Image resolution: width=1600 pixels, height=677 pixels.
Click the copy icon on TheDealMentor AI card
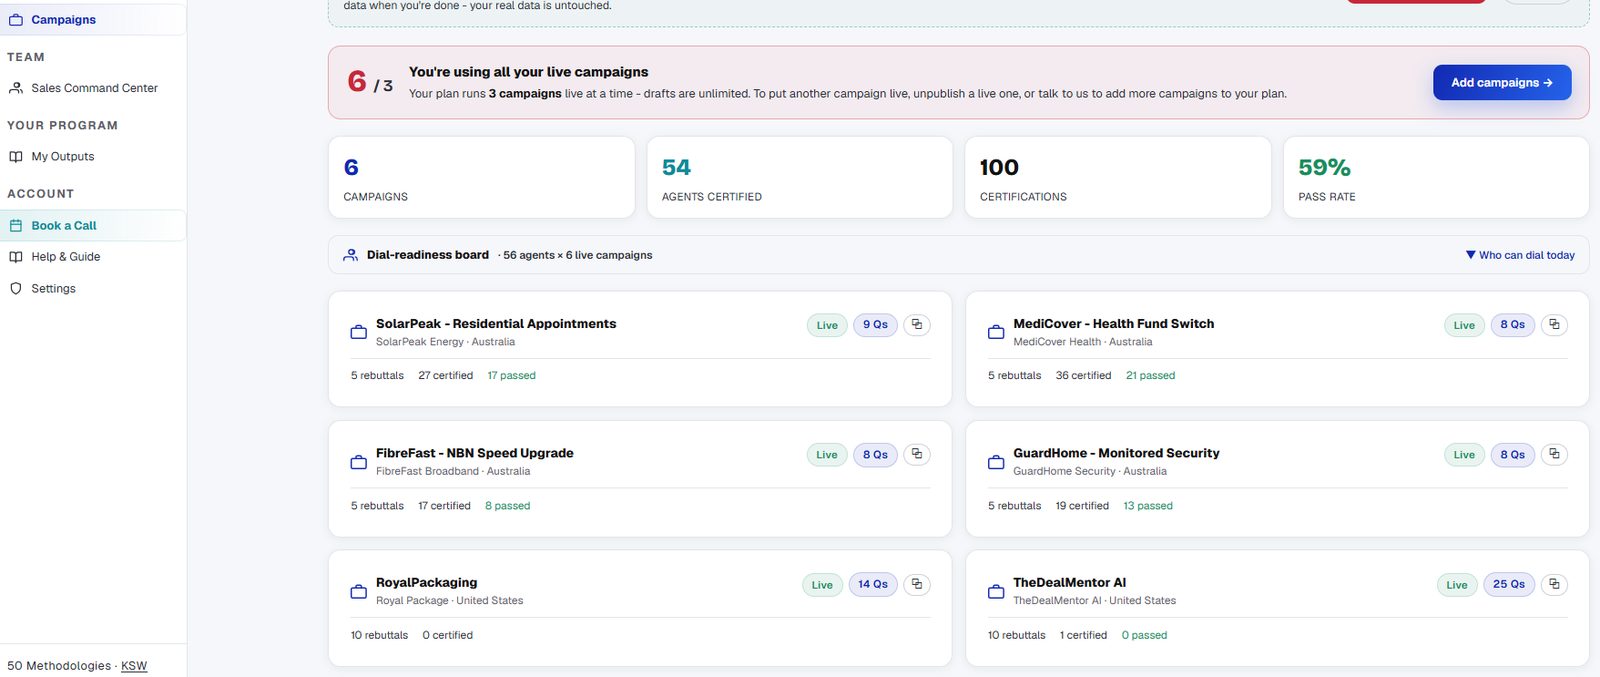click(x=1554, y=584)
